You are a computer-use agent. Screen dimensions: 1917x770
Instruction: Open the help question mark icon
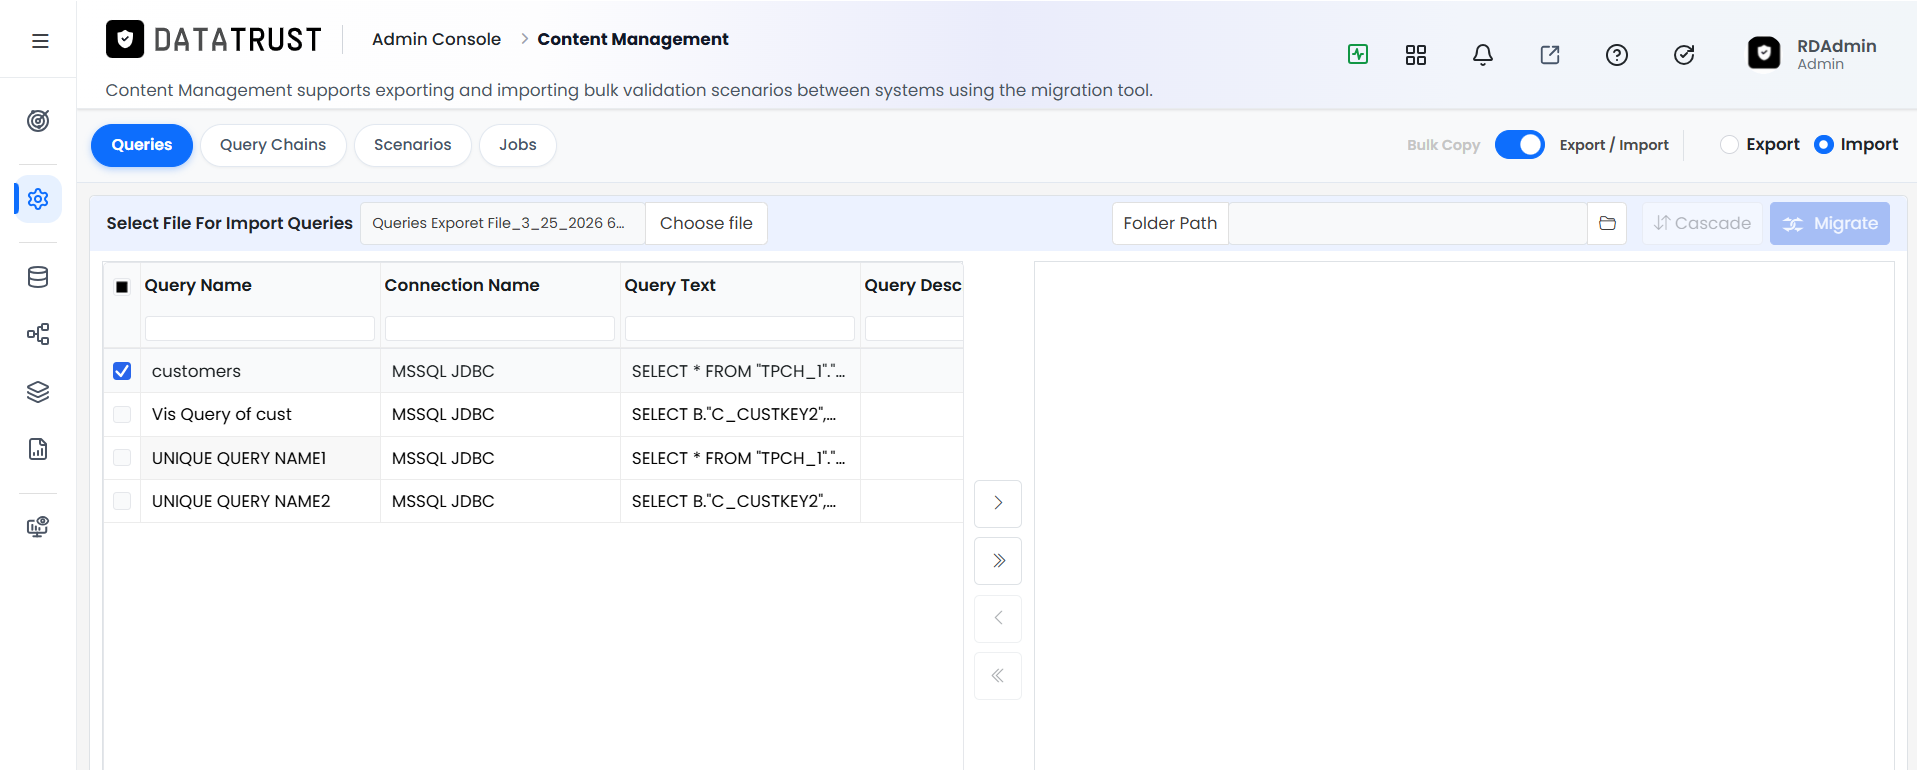coord(1617,55)
